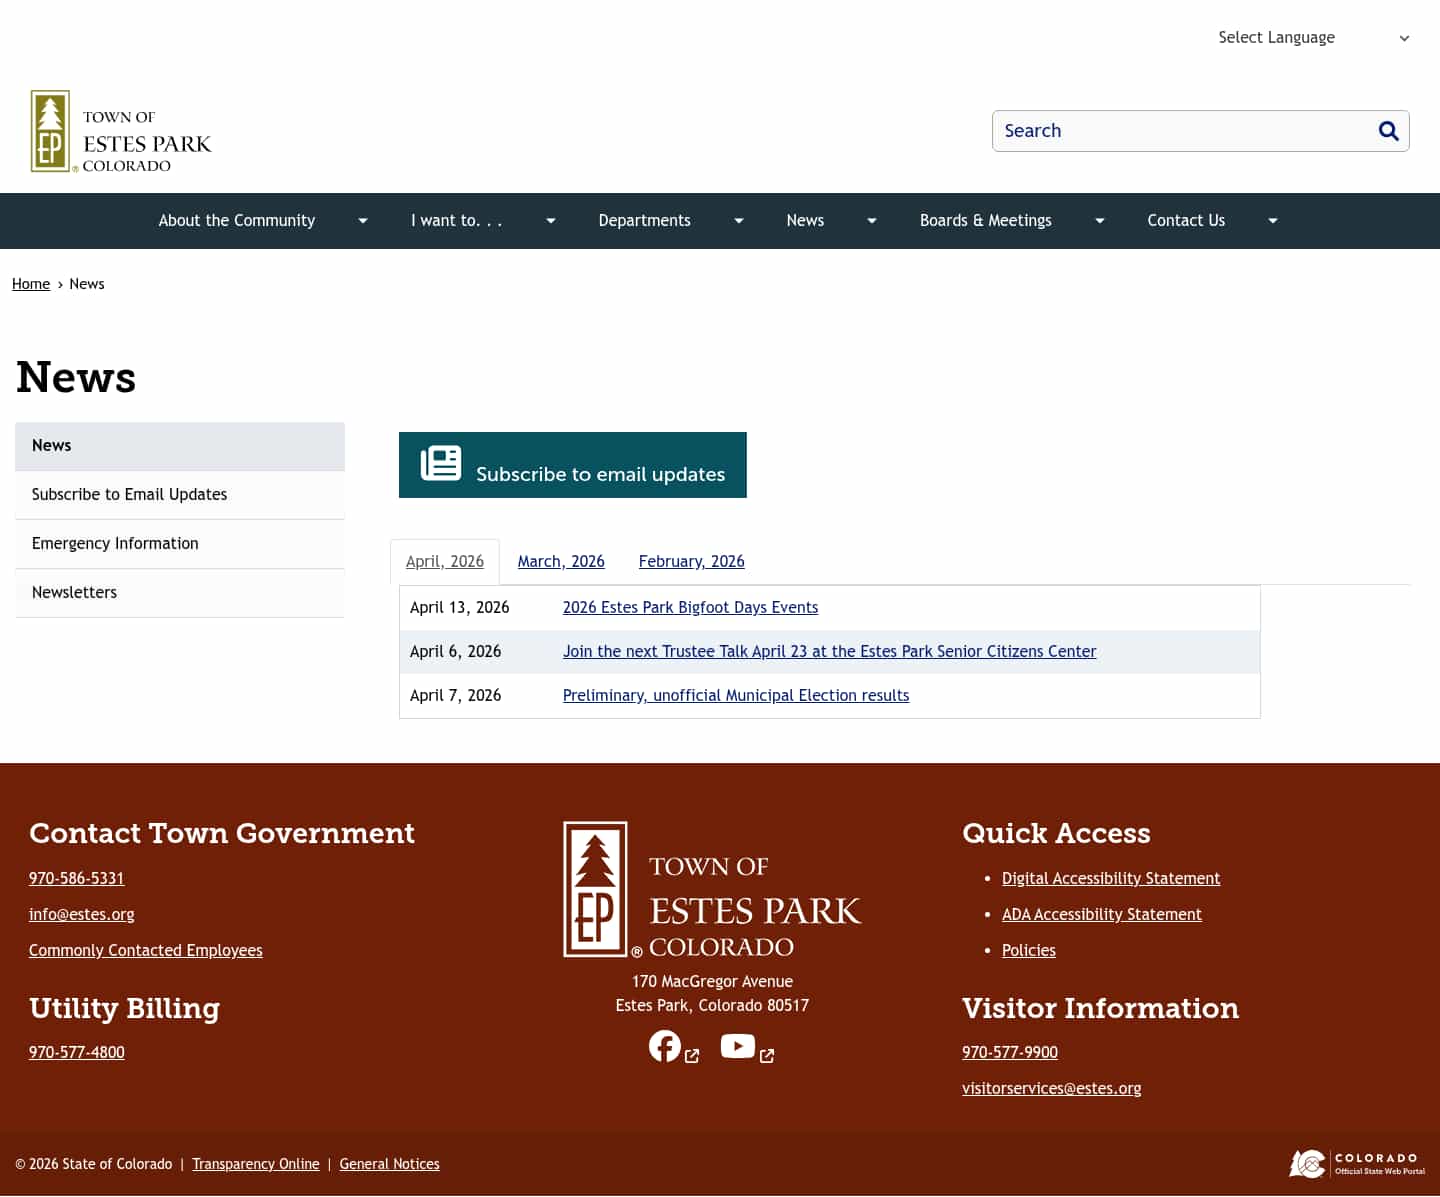The image size is (1440, 1197).
Task: Select Emergency Information in the sidebar
Action: click(114, 543)
